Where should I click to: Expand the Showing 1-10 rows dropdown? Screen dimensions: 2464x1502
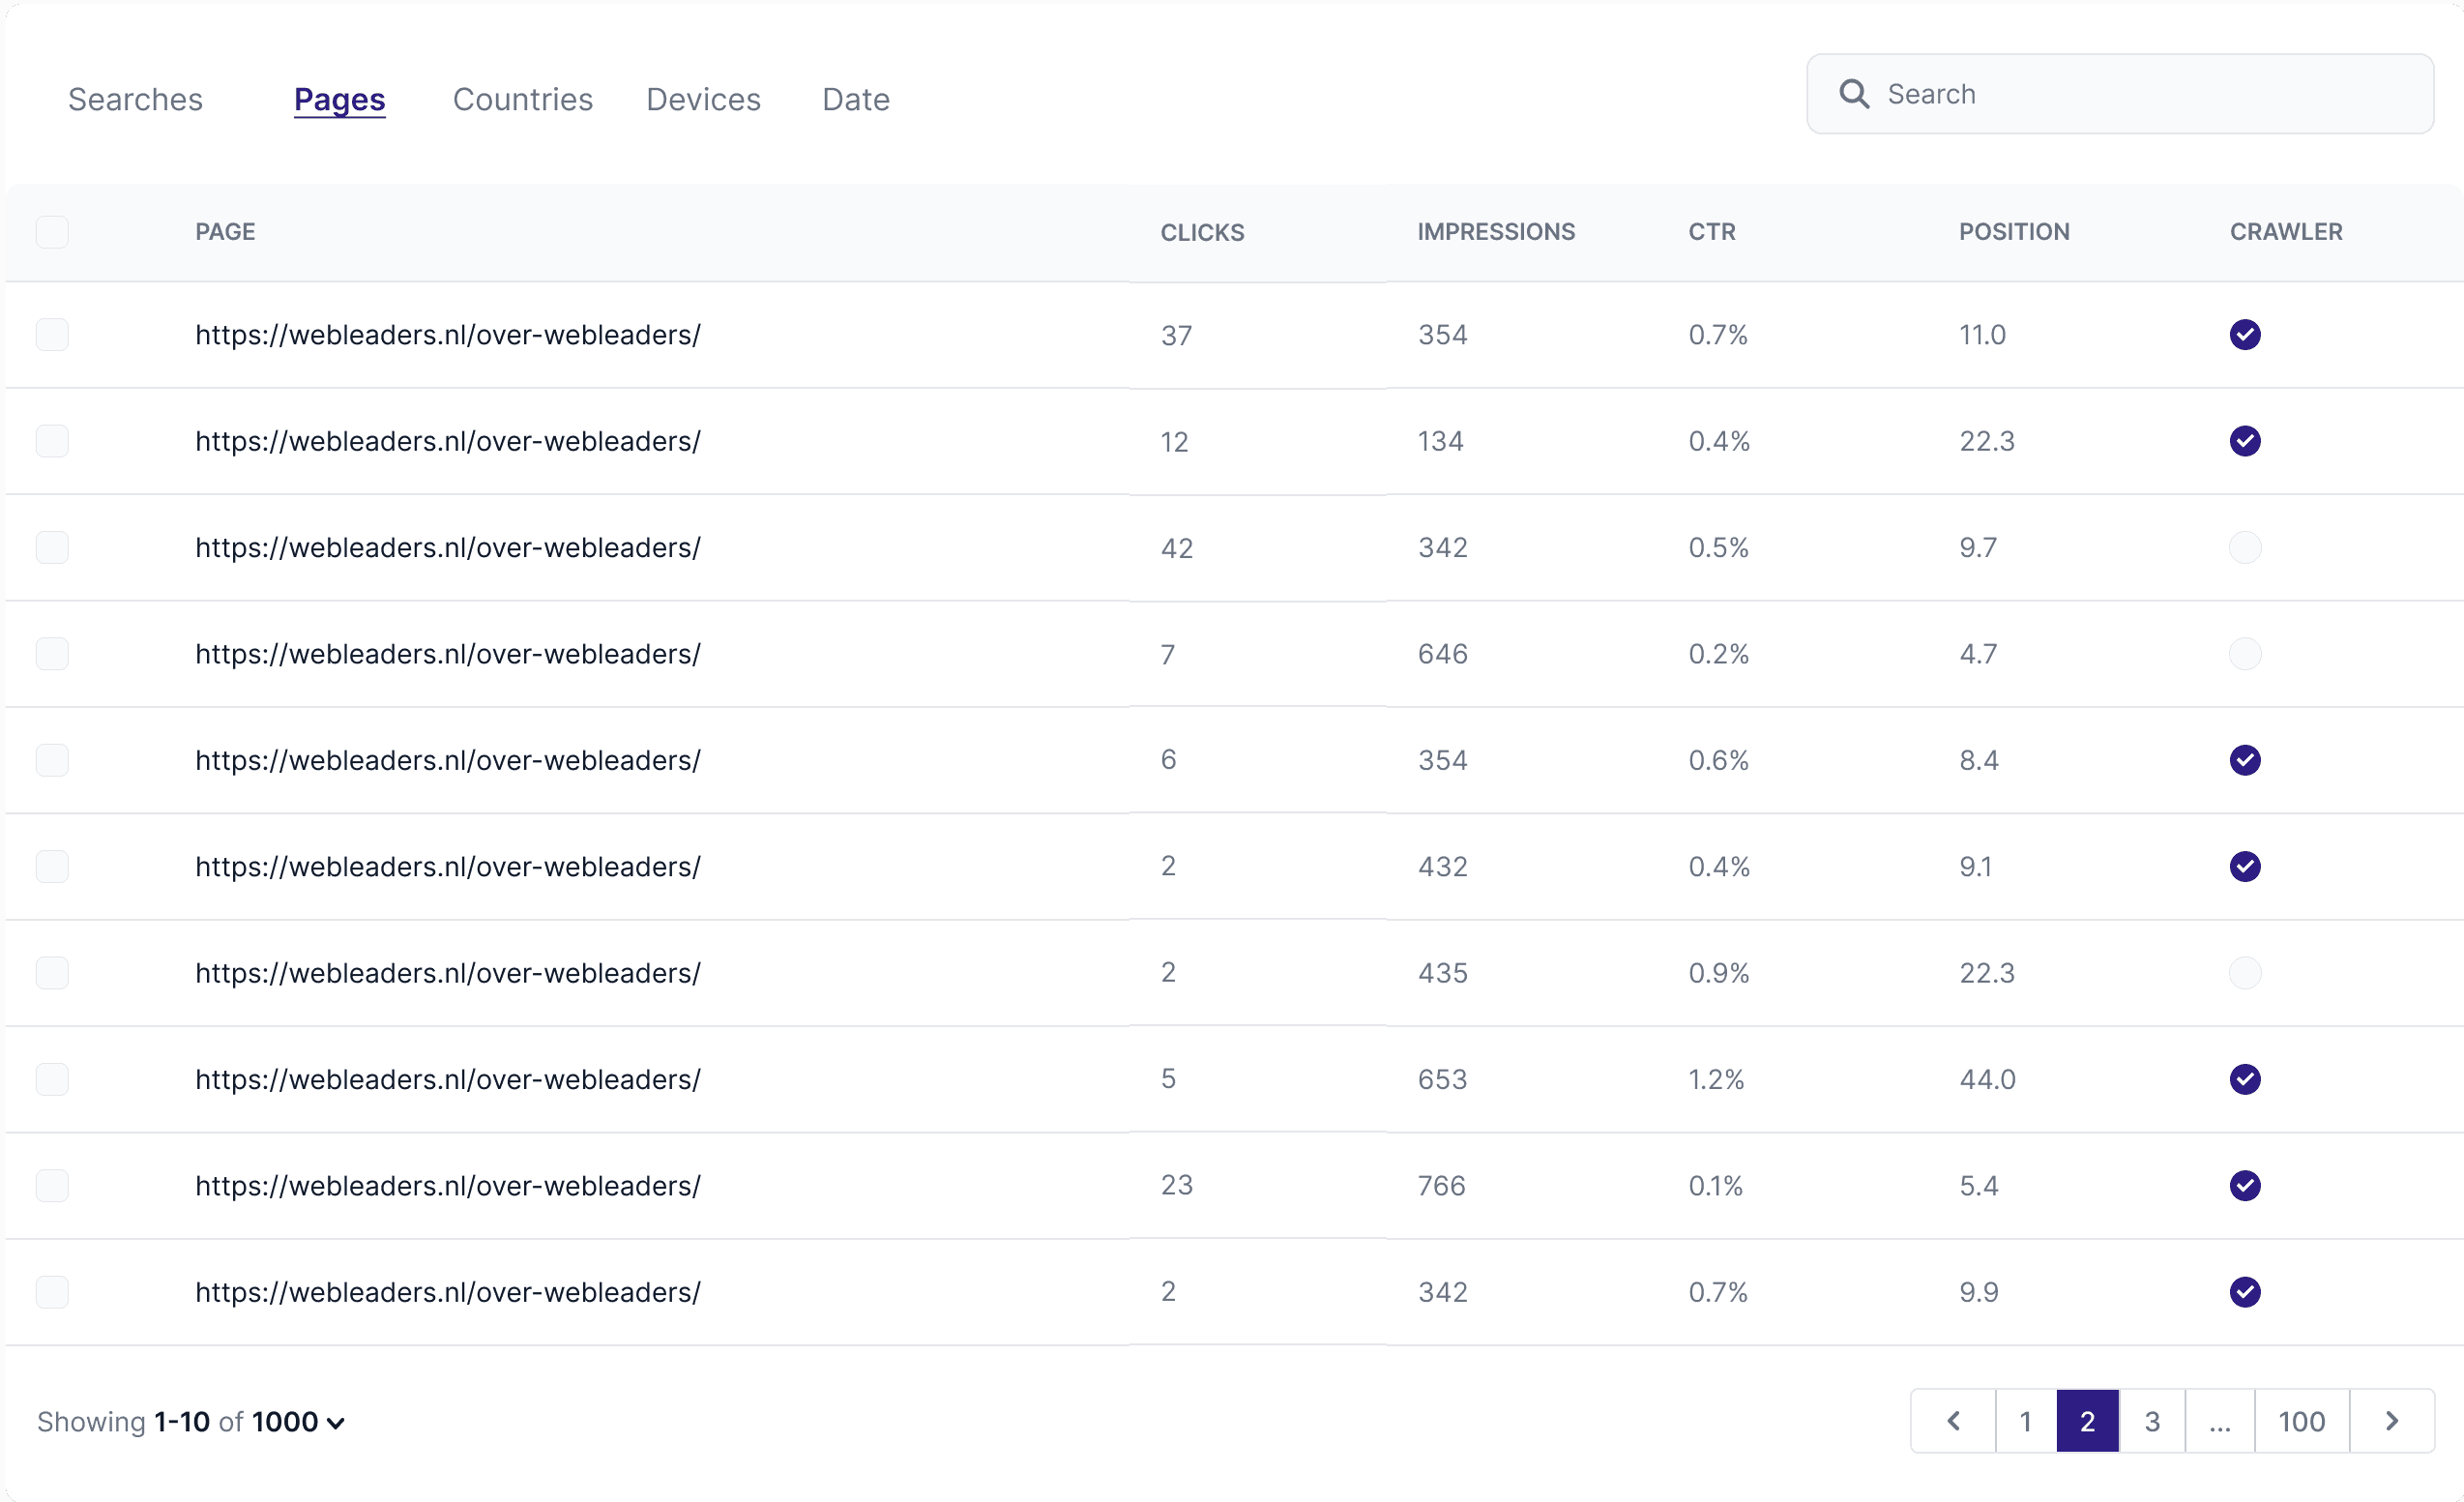pos(336,1423)
